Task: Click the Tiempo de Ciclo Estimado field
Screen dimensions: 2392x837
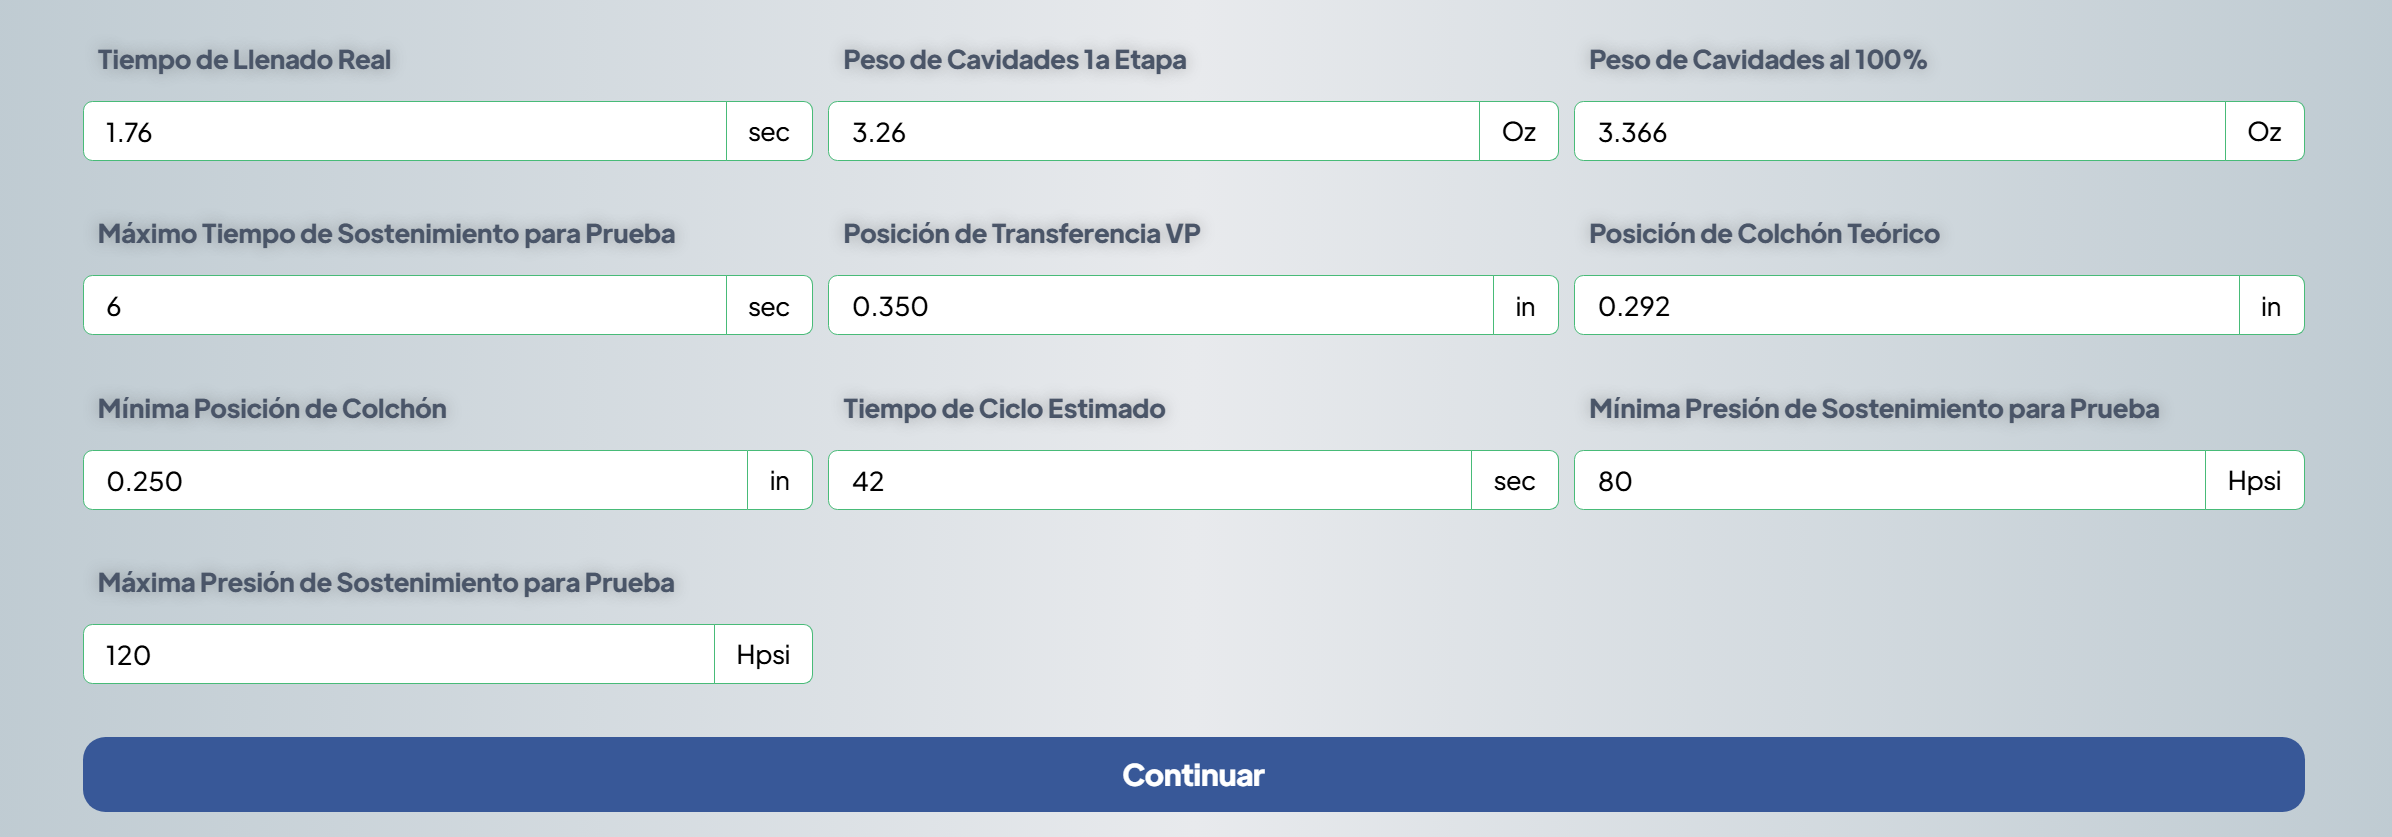Action: [1149, 480]
